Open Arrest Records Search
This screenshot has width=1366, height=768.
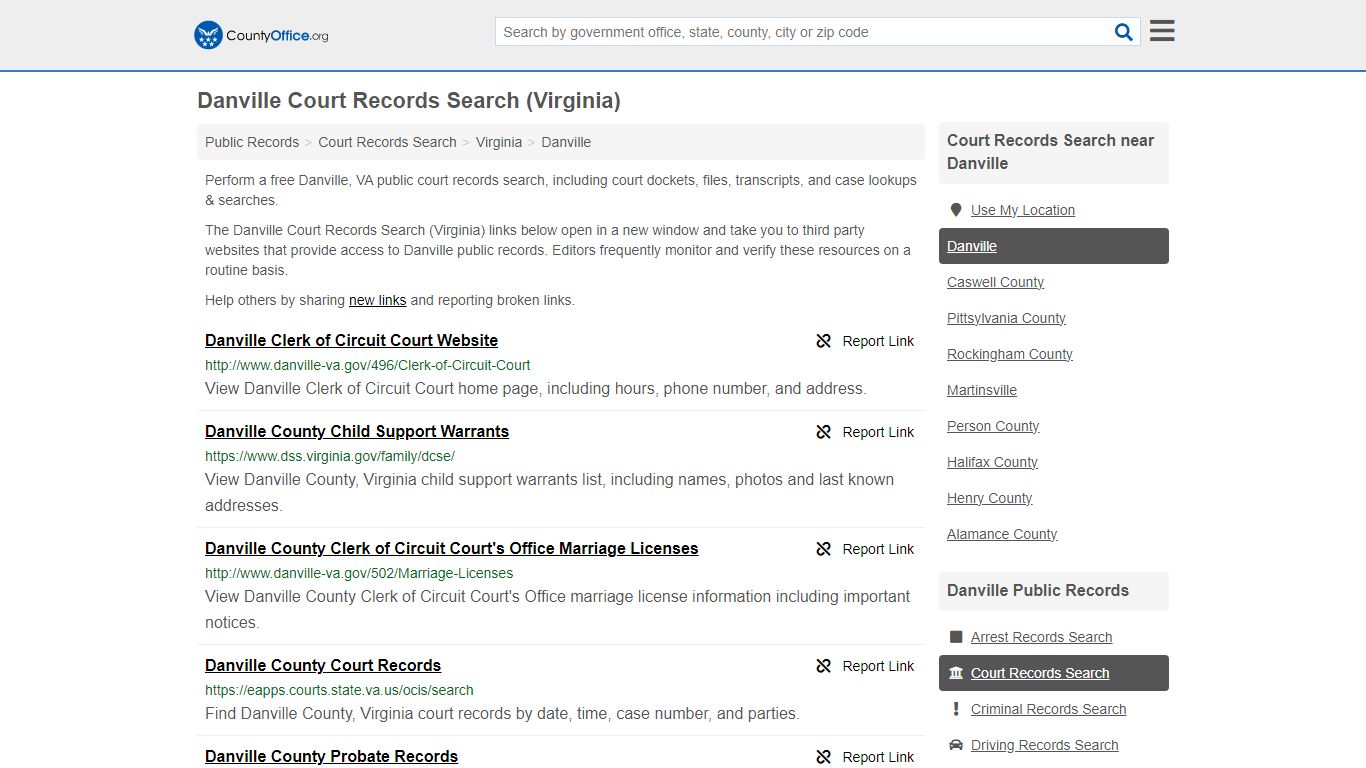point(1041,637)
